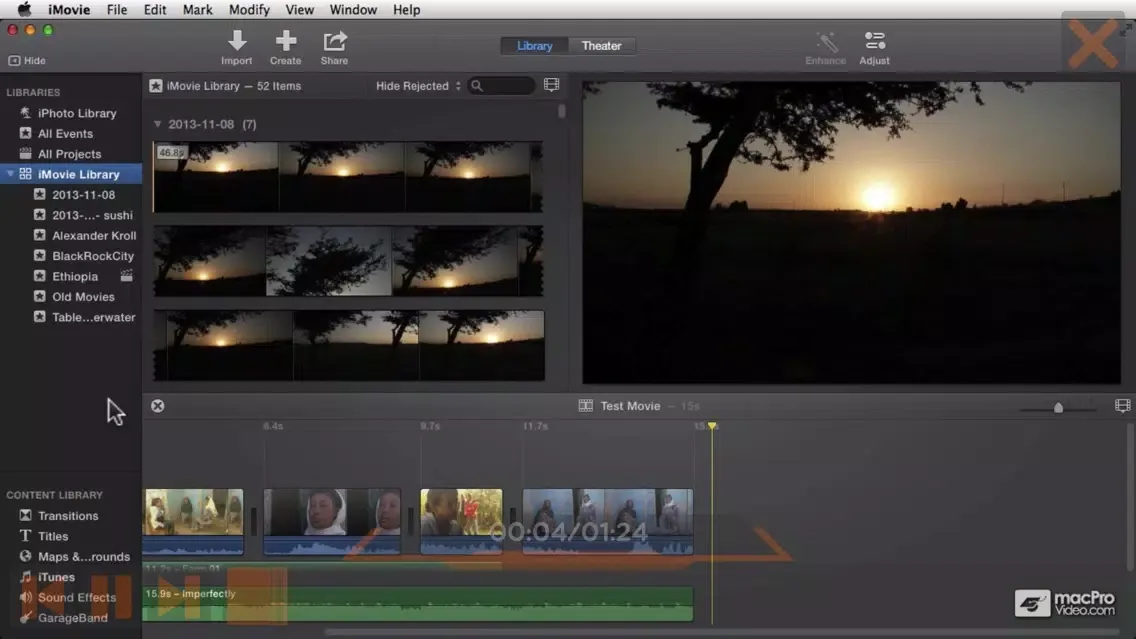1136x639 pixels.
Task: Open the Edit menu
Action: click(x=154, y=9)
